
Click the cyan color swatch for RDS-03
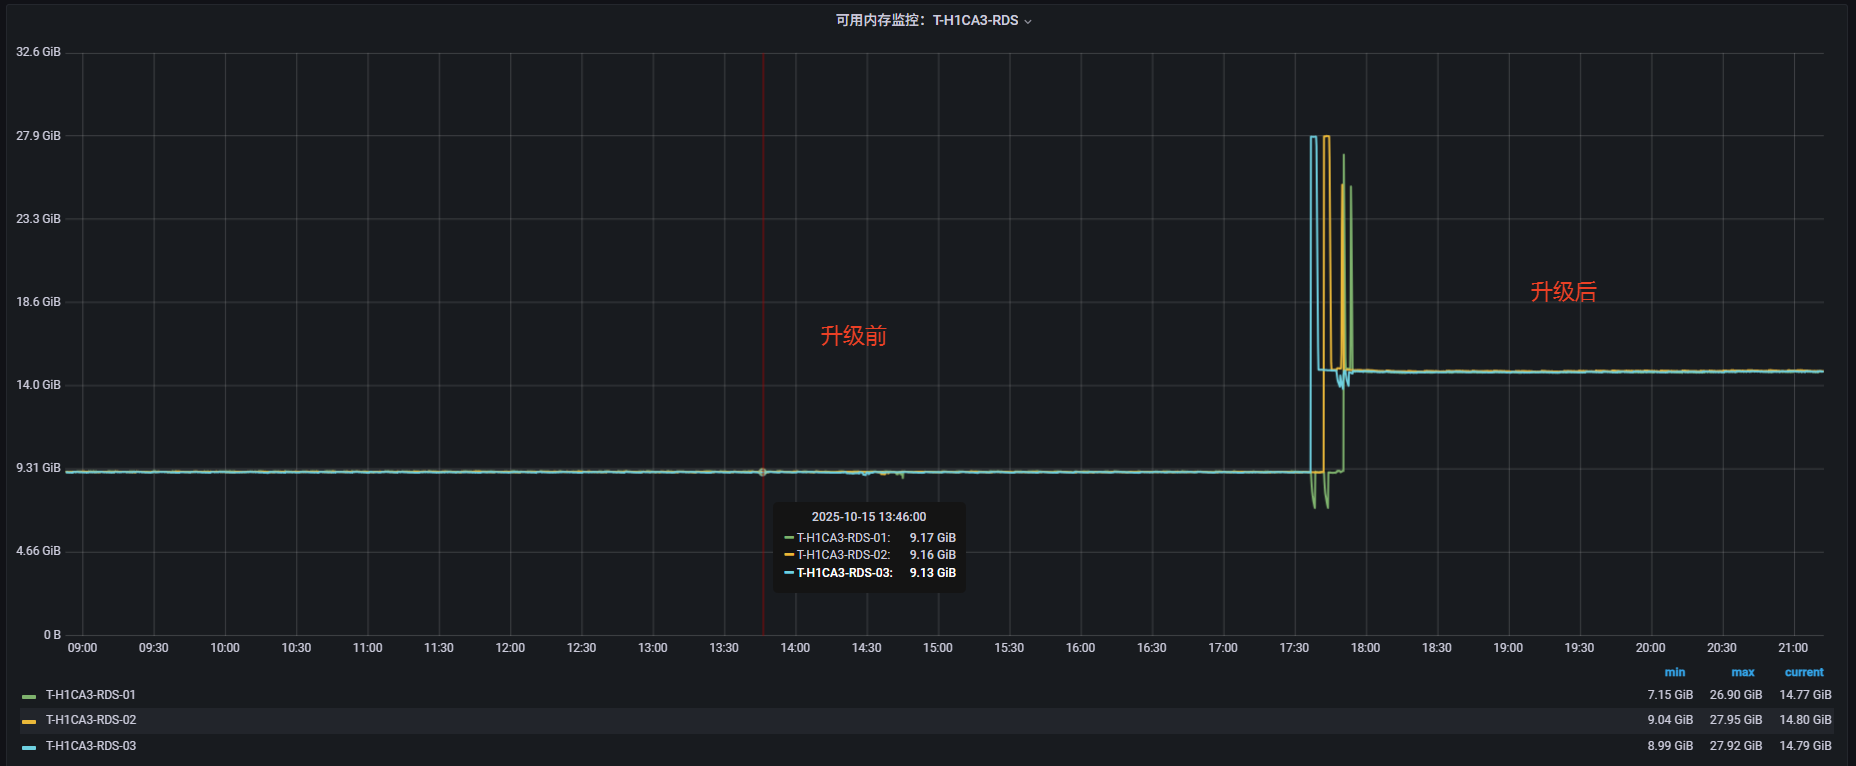click(29, 747)
